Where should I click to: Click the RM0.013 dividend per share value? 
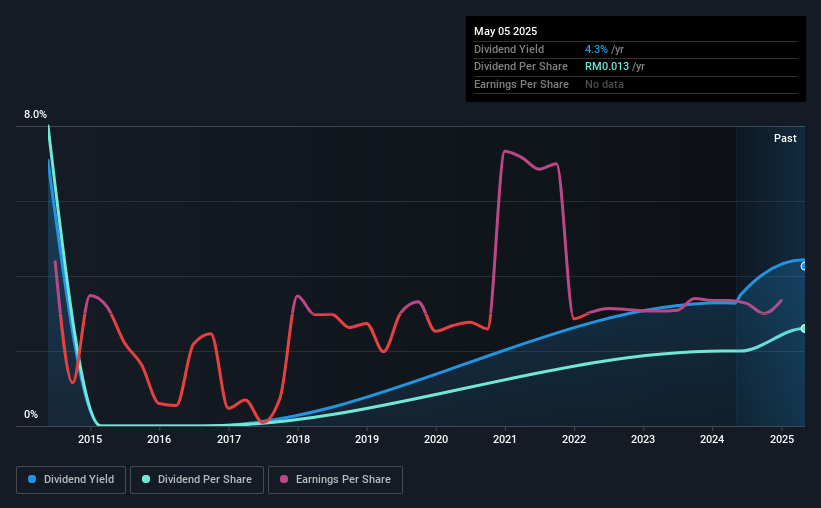607,67
